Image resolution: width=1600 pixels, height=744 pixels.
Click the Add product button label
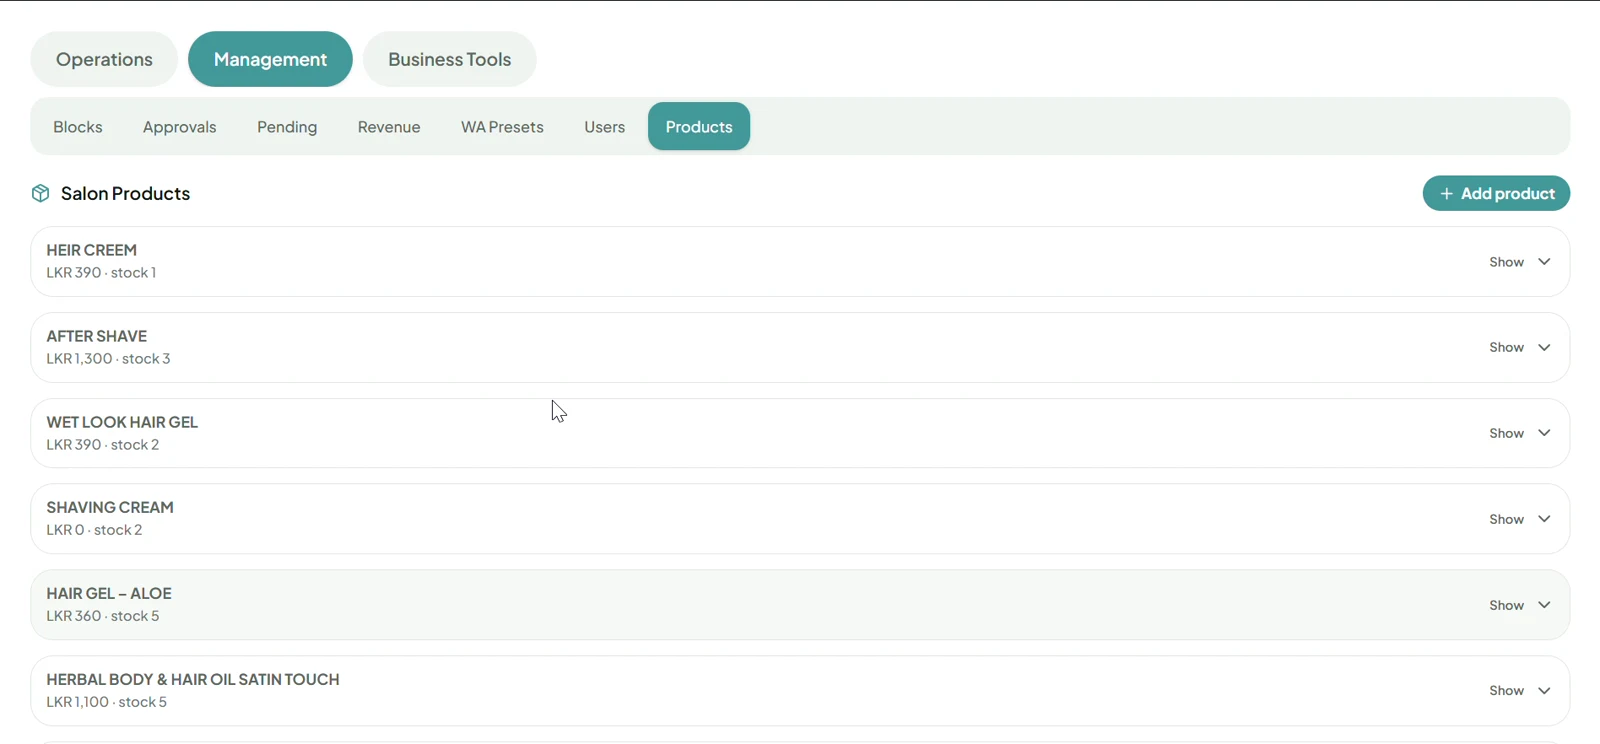(x=1508, y=194)
